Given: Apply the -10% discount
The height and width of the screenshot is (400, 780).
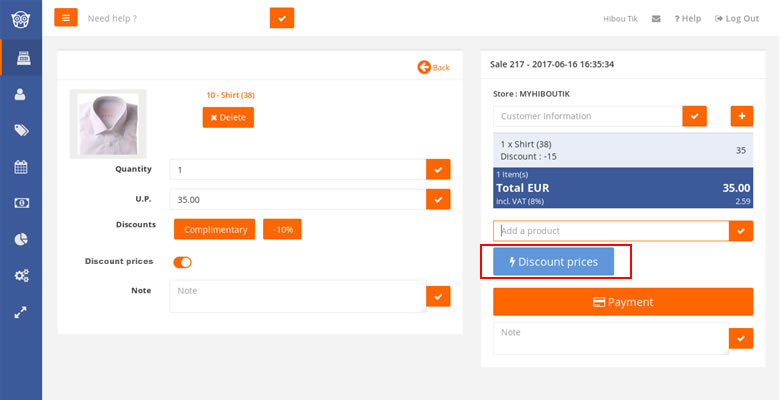Looking at the screenshot, I should 283,229.
